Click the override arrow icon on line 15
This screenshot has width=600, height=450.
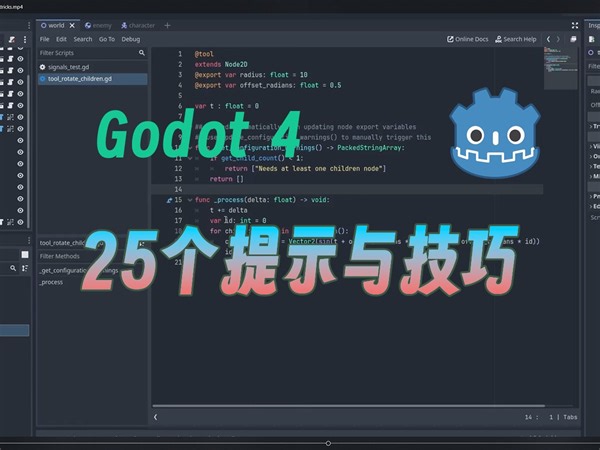pyautogui.click(x=170, y=200)
